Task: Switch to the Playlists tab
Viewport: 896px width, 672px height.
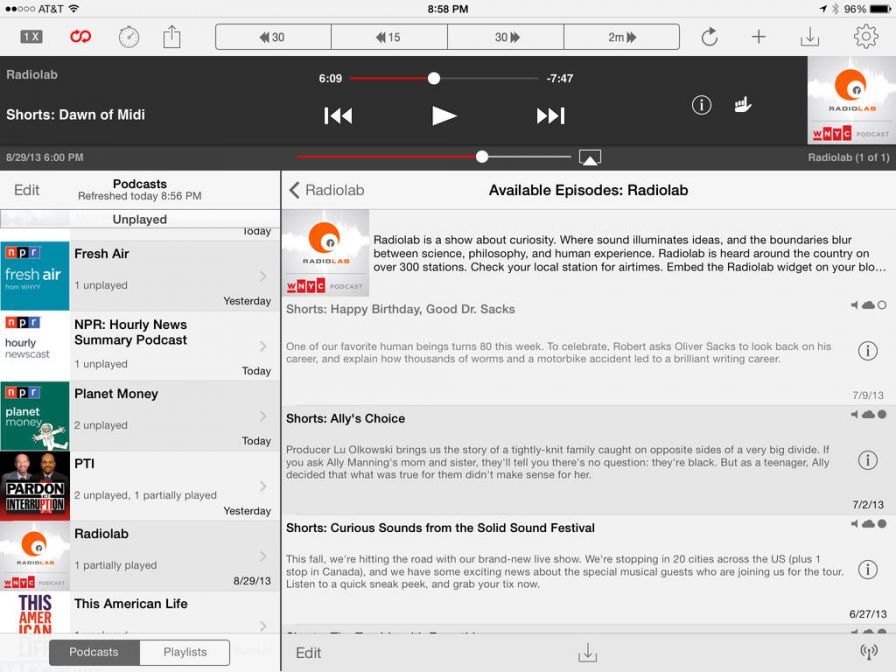Action: pyautogui.click(x=185, y=652)
